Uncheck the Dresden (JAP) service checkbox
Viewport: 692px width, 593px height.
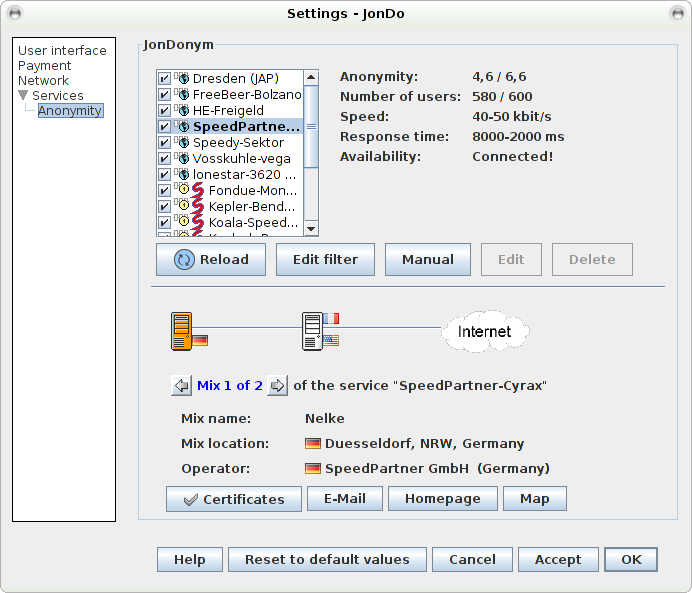click(164, 79)
